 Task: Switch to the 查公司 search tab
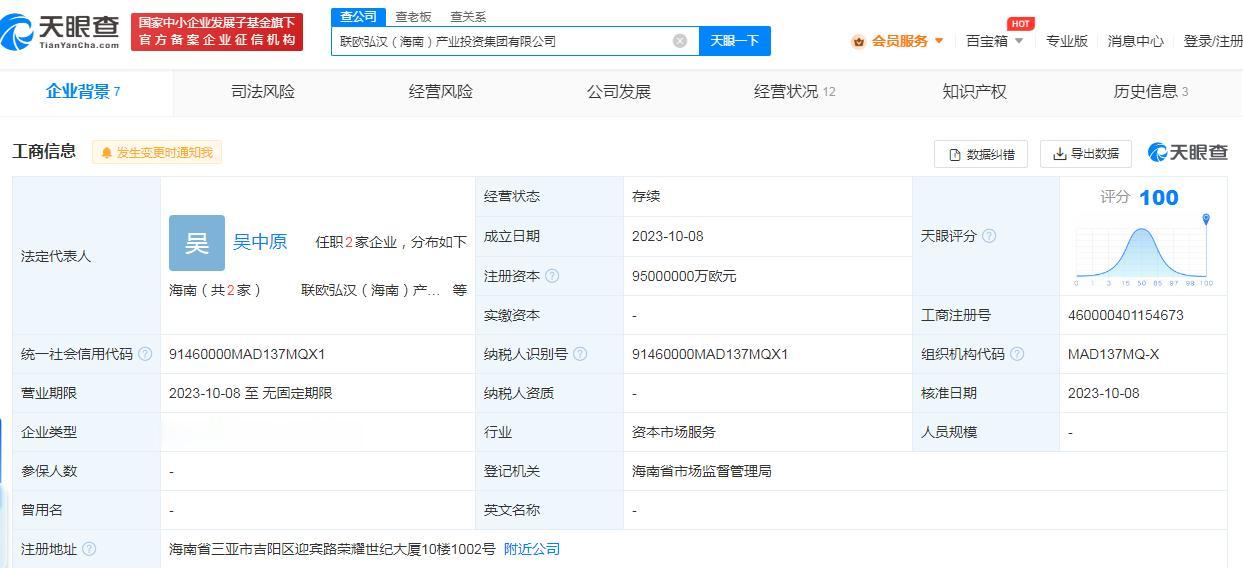pos(358,17)
